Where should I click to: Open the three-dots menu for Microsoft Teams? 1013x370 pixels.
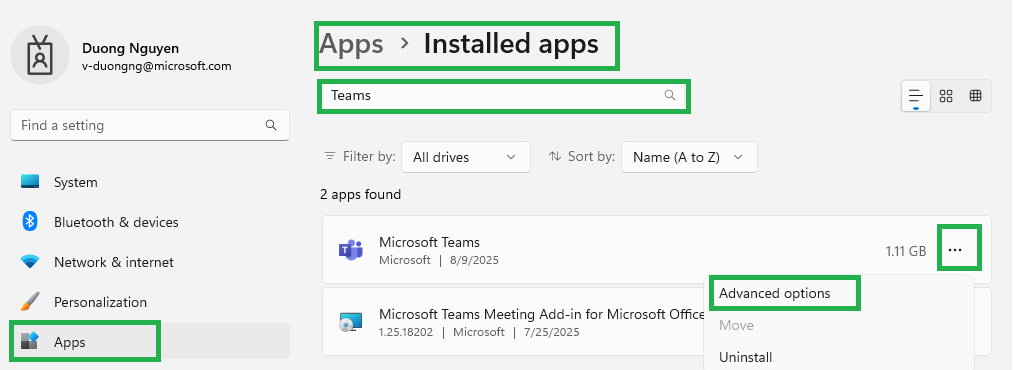[x=955, y=251]
